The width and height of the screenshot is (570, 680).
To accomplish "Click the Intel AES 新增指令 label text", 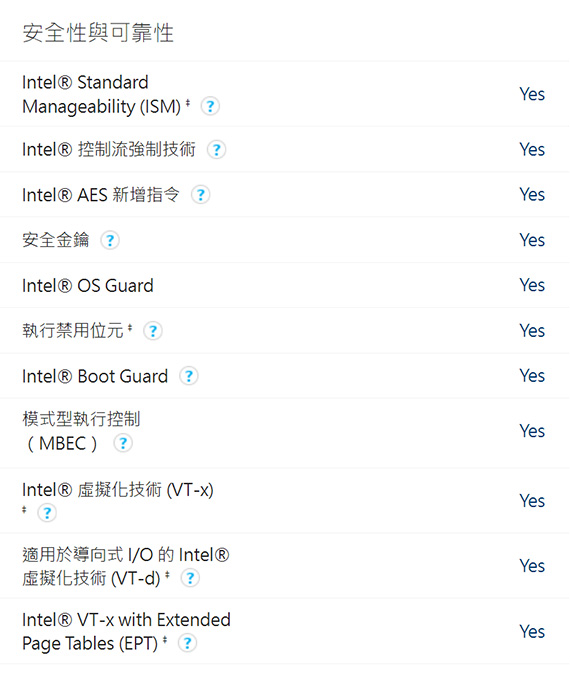I will 101,195.
